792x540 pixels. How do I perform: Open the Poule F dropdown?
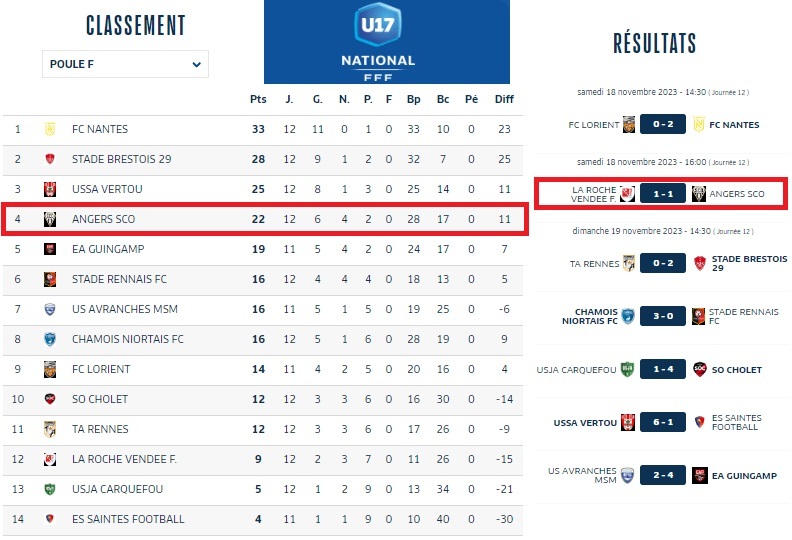(x=125, y=65)
